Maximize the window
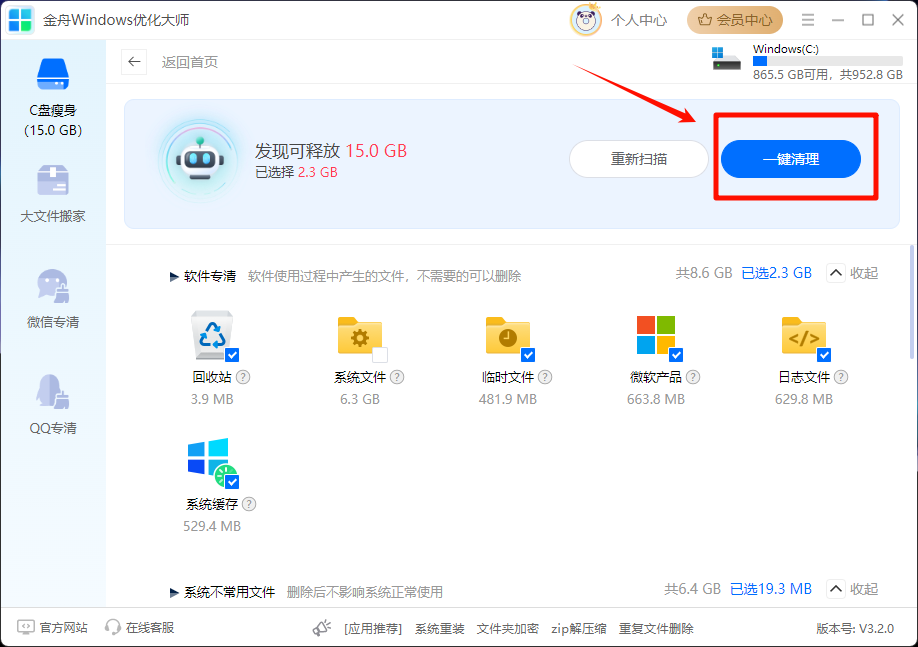Viewport: 918px width, 647px height. pyautogui.click(x=868, y=20)
